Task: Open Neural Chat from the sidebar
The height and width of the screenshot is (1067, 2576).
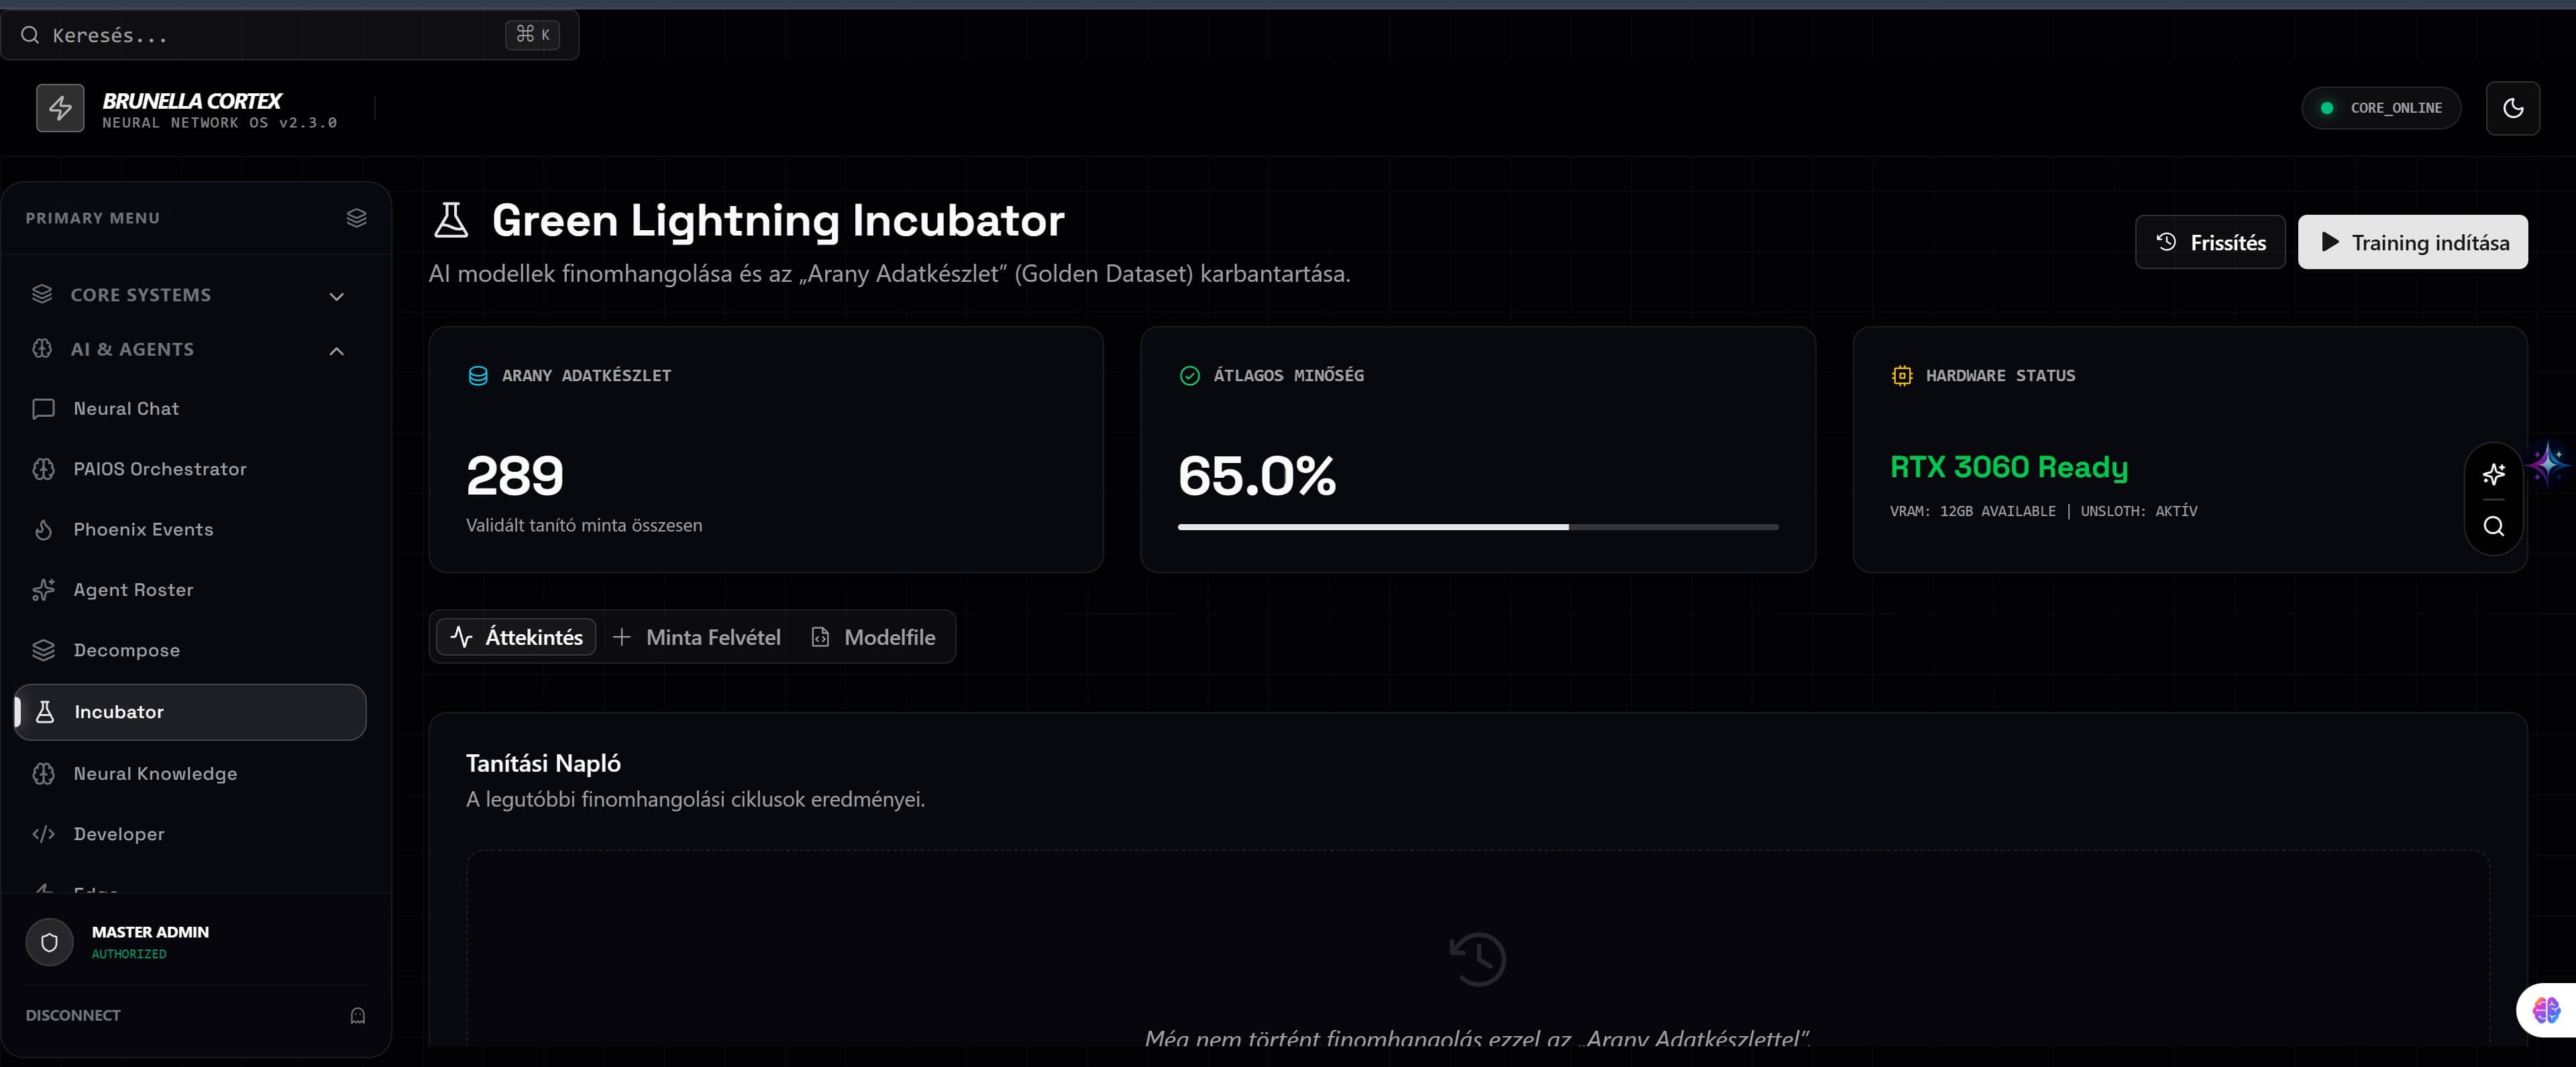Action: (x=126, y=409)
